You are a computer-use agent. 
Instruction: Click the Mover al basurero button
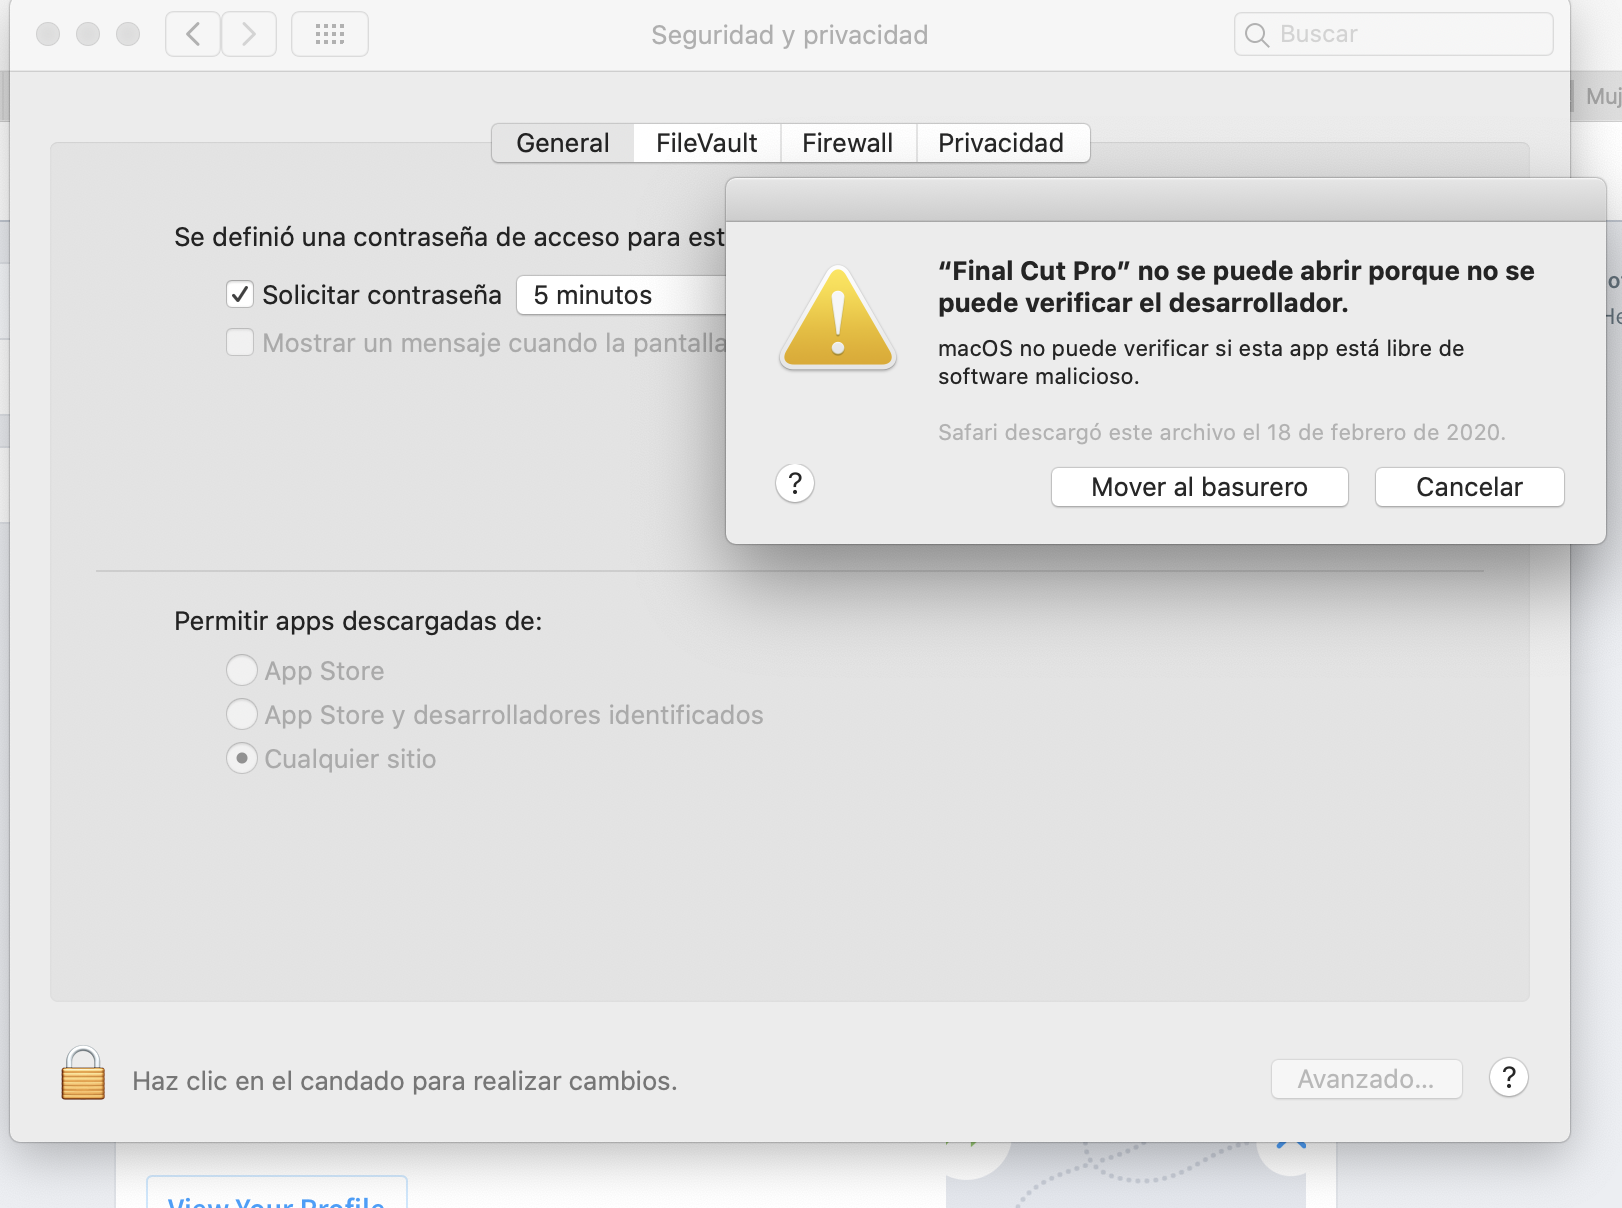1200,487
